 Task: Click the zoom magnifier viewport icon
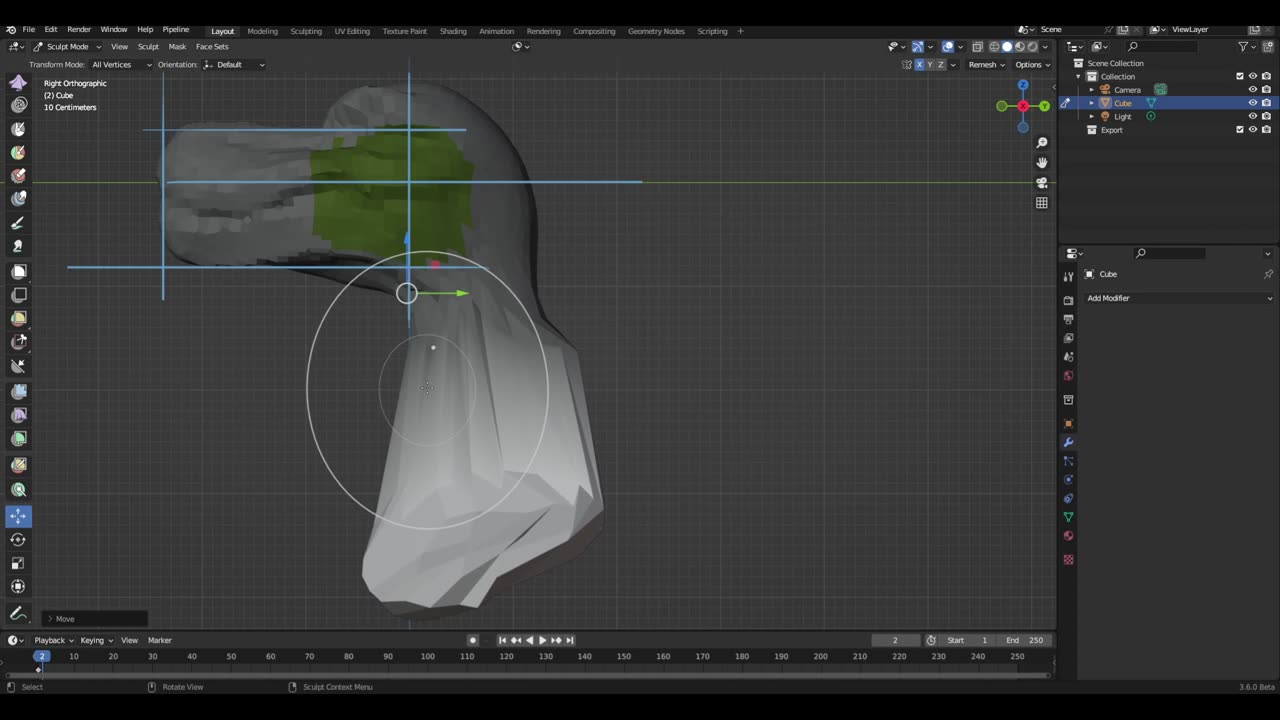pos(1041,143)
